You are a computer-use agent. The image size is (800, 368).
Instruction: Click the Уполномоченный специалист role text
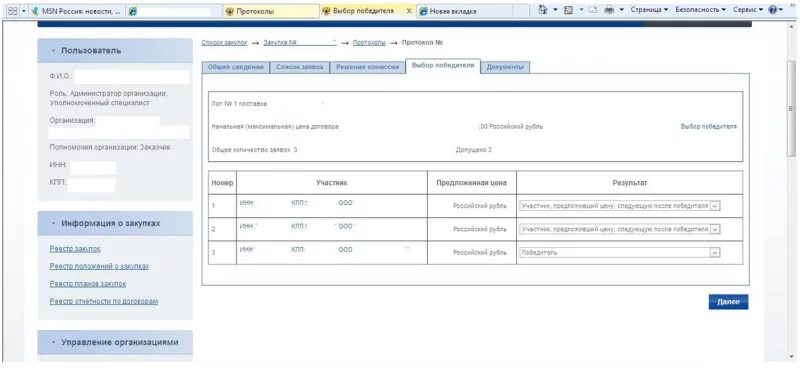(99, 103)
